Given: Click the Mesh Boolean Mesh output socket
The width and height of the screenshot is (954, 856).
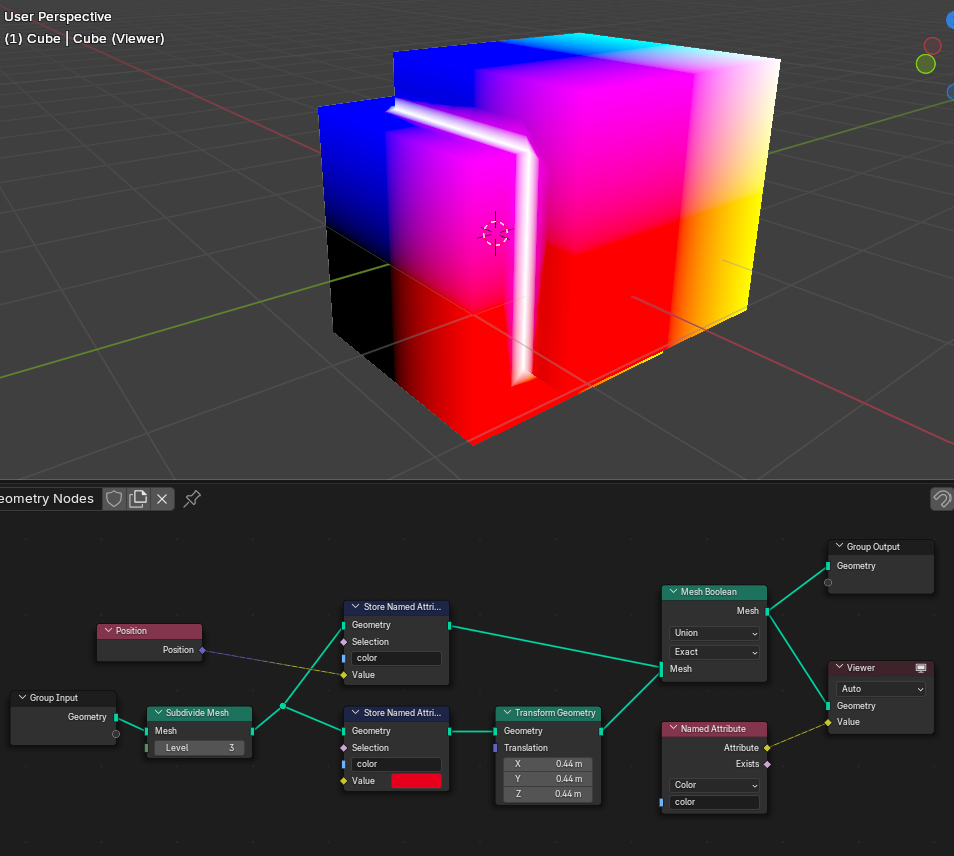Looking at the screenshot, I should [x=767, y=611].
